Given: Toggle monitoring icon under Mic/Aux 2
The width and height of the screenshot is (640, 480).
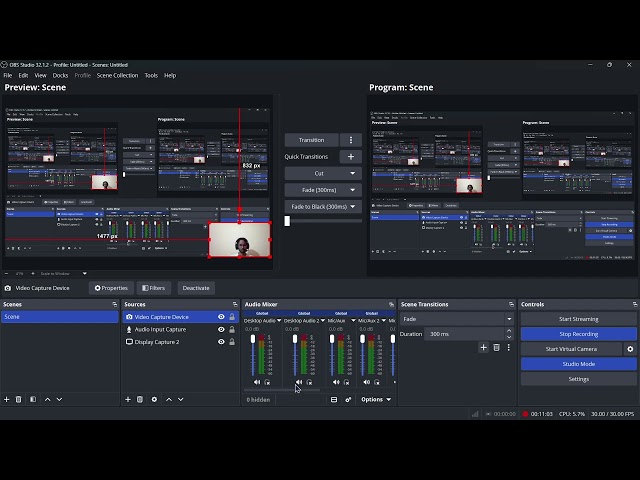Looking at the screenshot, I should [x=377, y=382].
